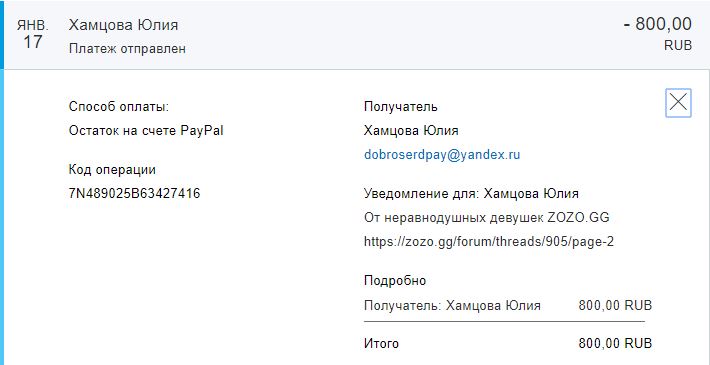This screenshot has width=710, height=365.
Task: Close the transaction details panel with X
Action: 678,103
